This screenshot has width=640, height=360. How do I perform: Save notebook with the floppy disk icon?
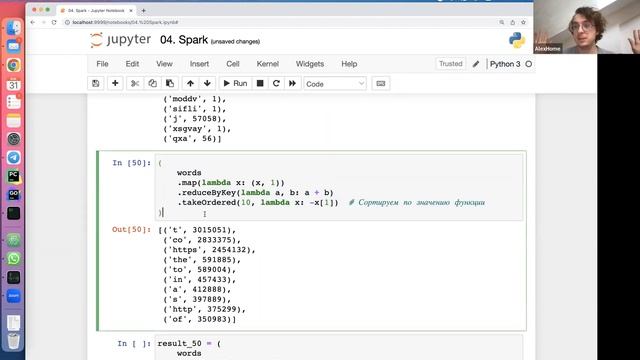coord(96,83)
